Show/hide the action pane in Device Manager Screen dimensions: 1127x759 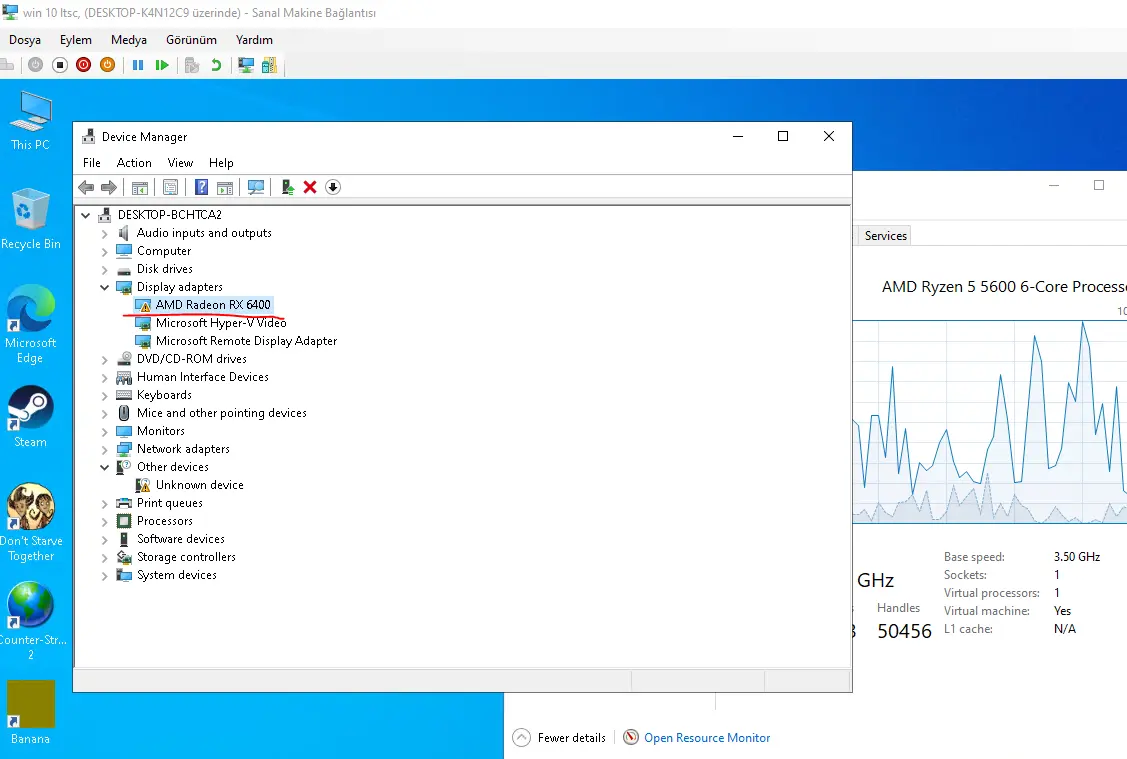[225, 188]
